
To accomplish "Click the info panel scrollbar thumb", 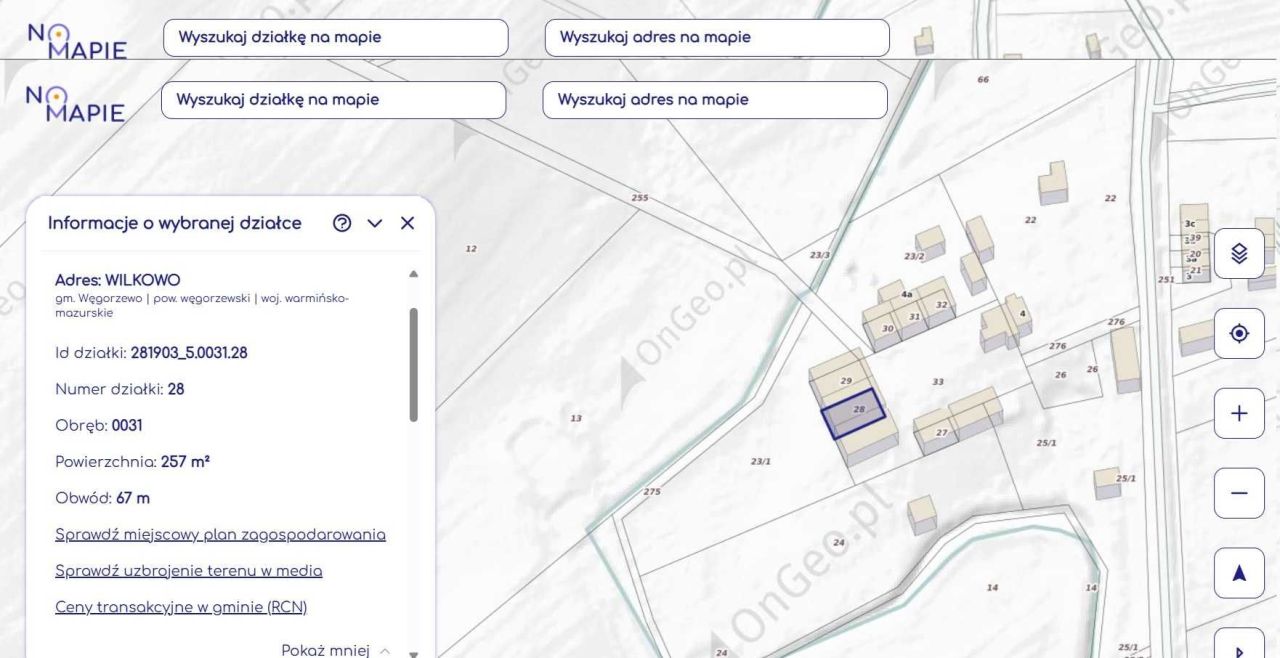I will click(414, 364).
